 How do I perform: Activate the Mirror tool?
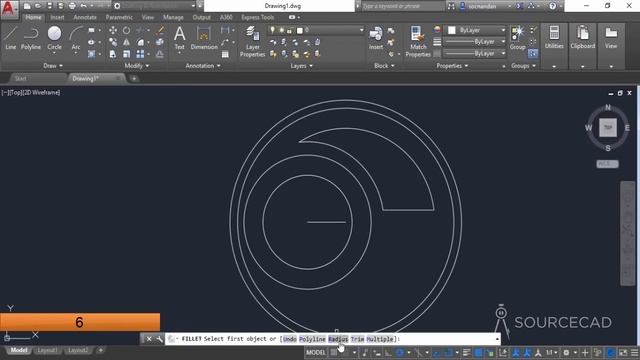[127, 42]
